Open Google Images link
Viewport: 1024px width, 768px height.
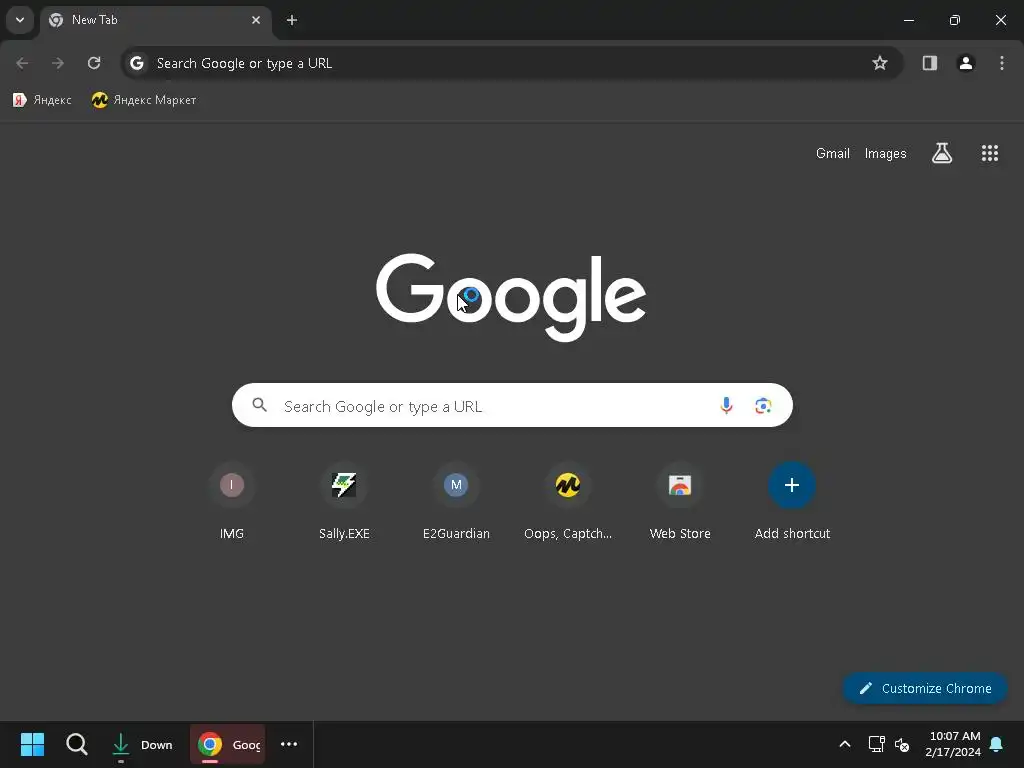point(886,153)
